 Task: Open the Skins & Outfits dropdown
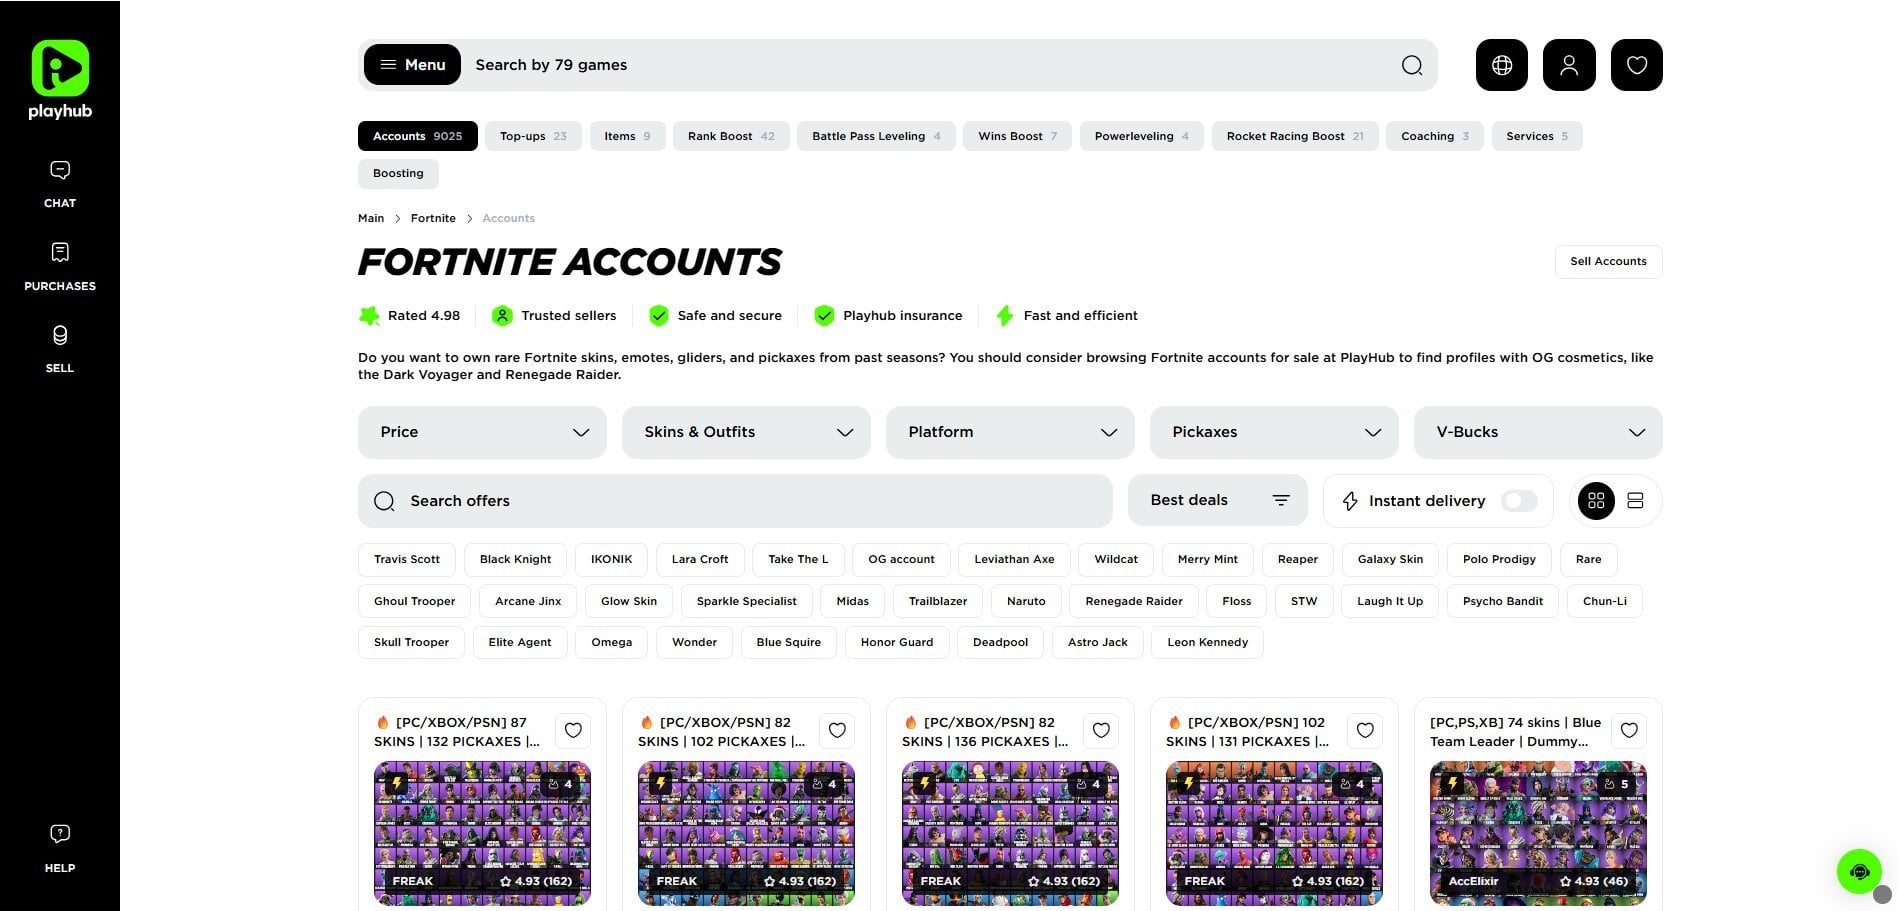746,432
